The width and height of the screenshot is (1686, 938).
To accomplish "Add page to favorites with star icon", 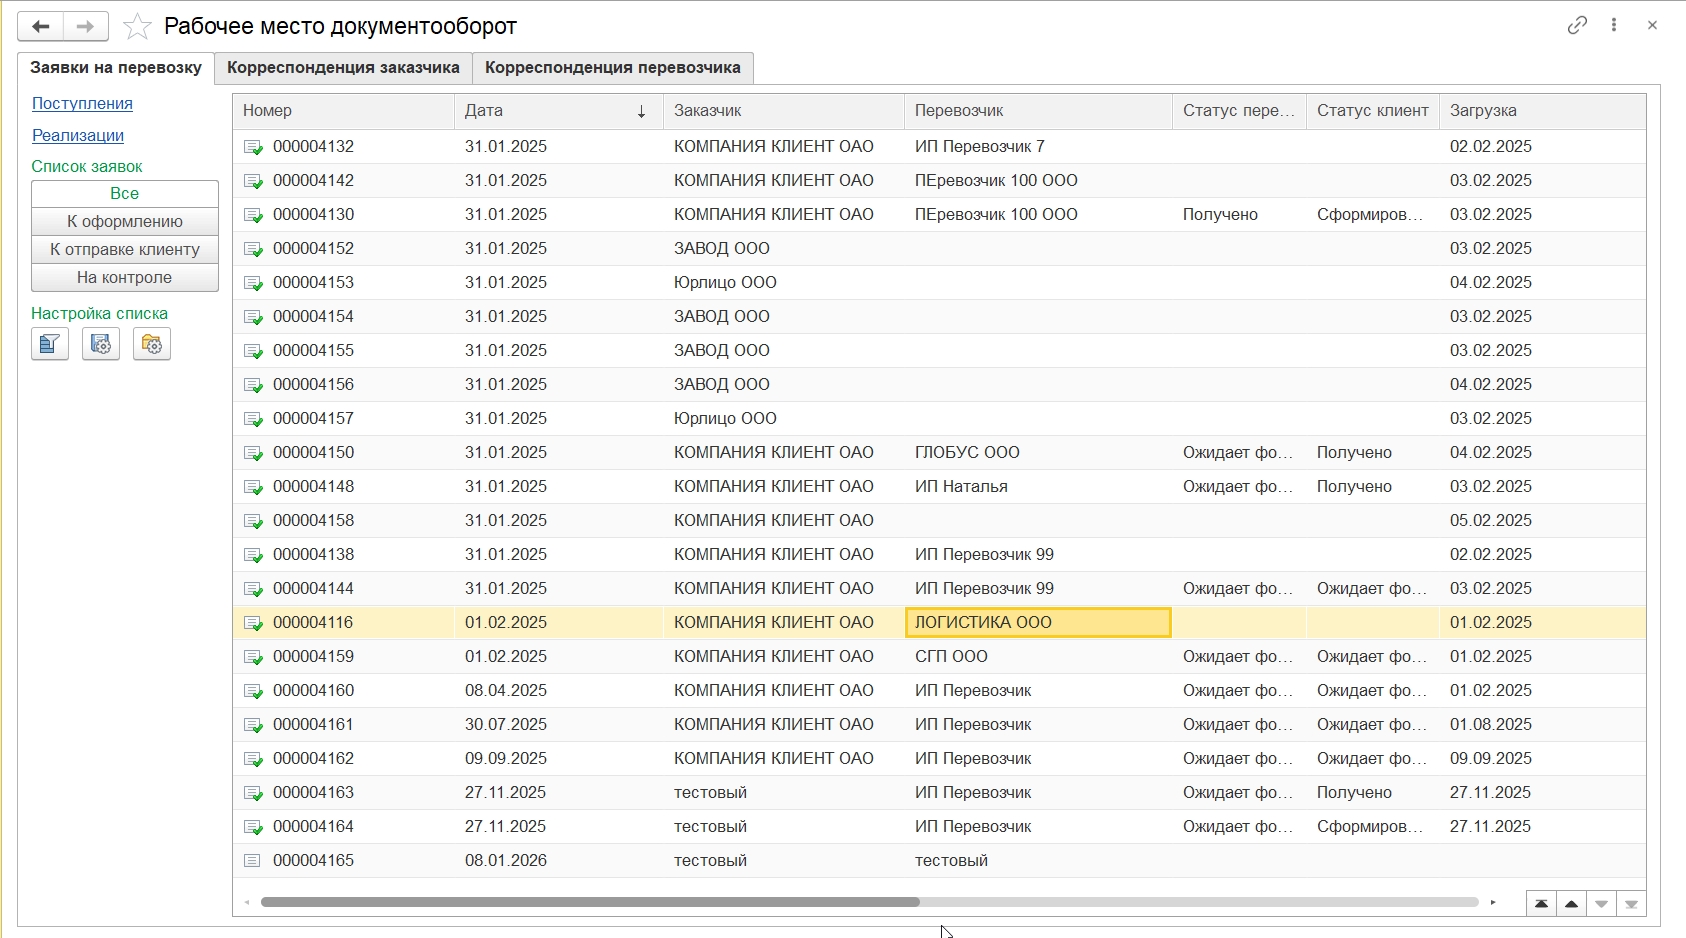I will tap(137, 26).
